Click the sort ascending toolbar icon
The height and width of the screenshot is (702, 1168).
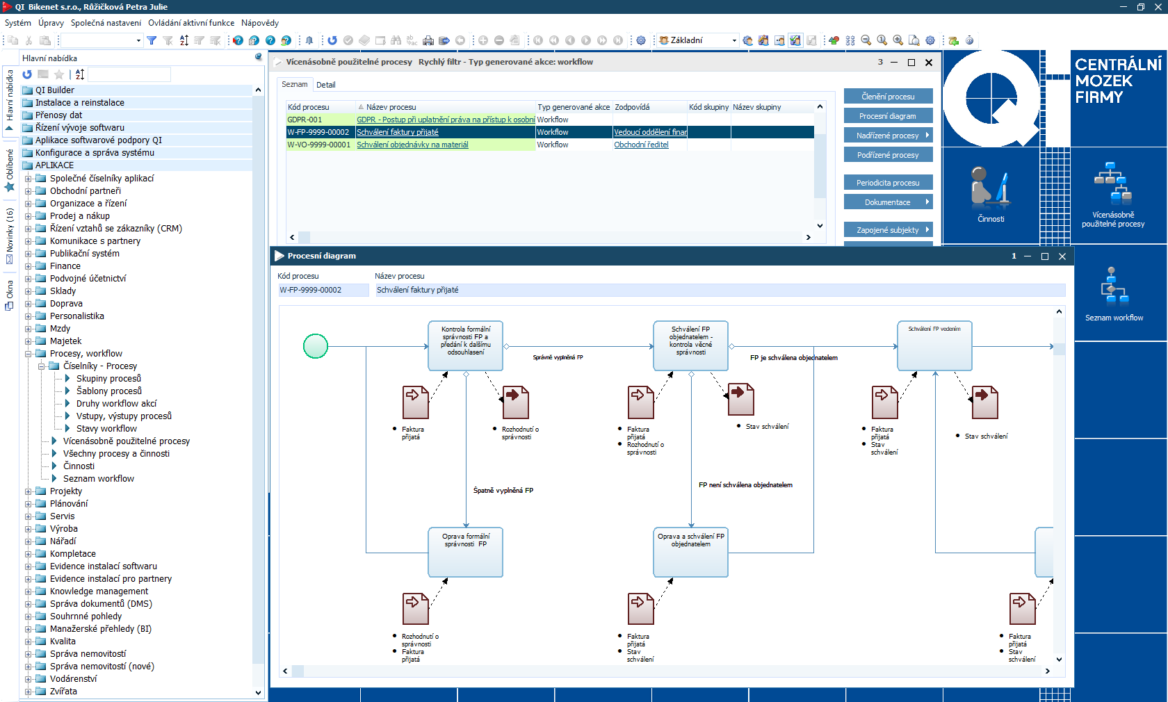[184, 40]
